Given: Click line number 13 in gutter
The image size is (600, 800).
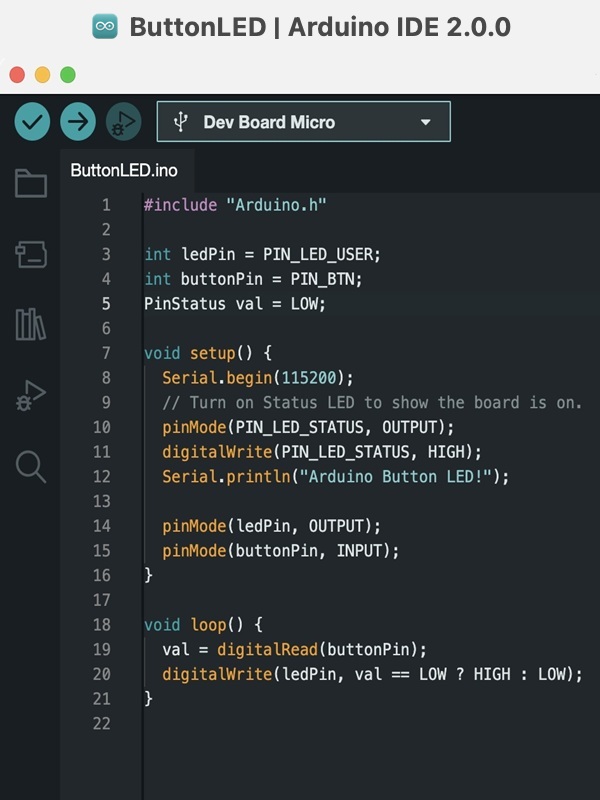Looking at the screenshot, I should pyautogui.click(x=102, y=502).
